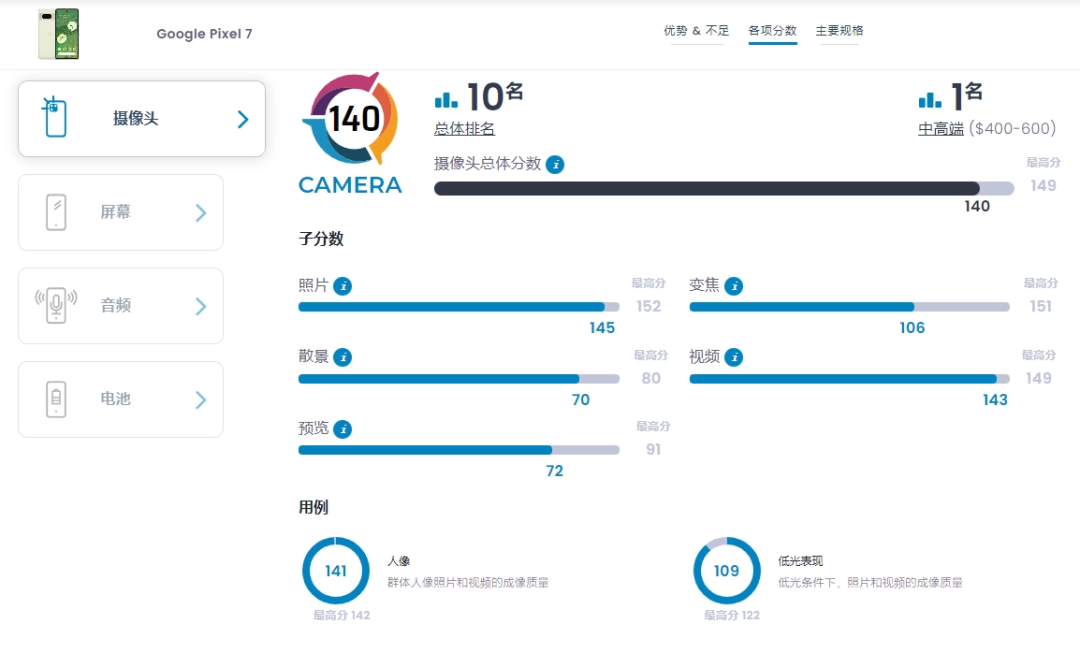Open the info icon next to 散景
This screenshot has width=1080, height=653.
pos(342,357)
